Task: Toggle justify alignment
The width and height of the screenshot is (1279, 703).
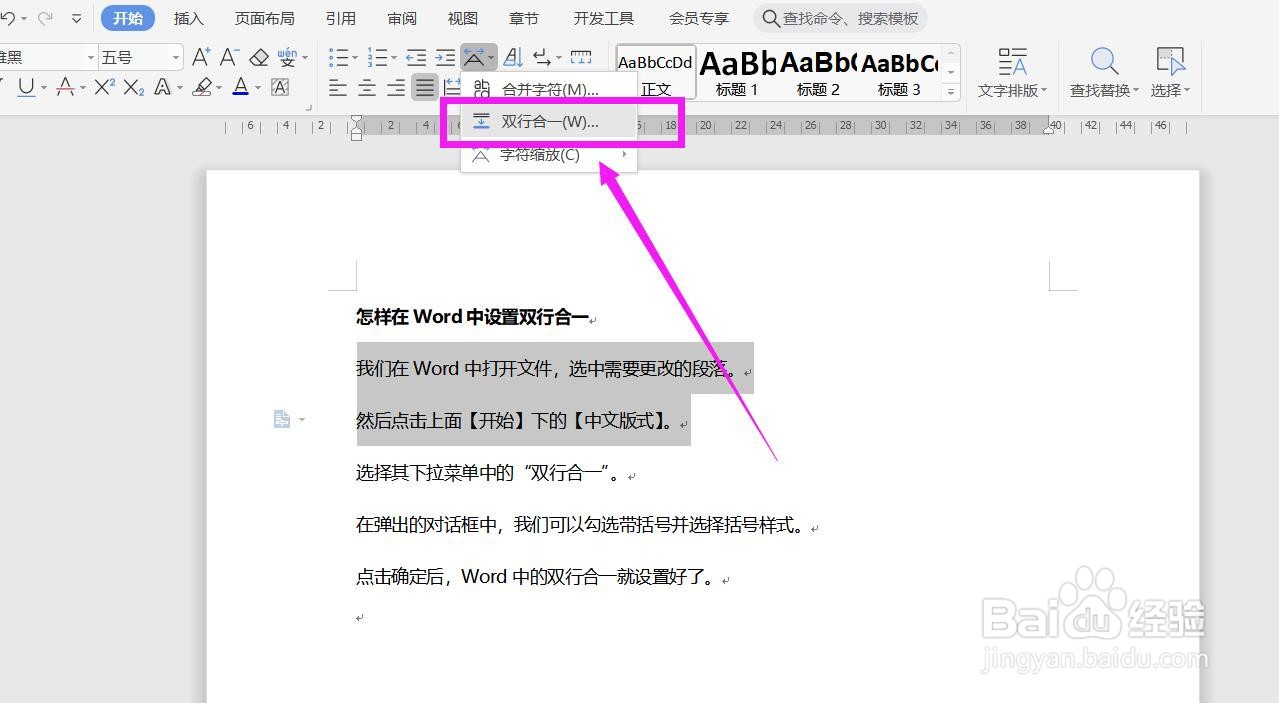Action: [425, 88]
